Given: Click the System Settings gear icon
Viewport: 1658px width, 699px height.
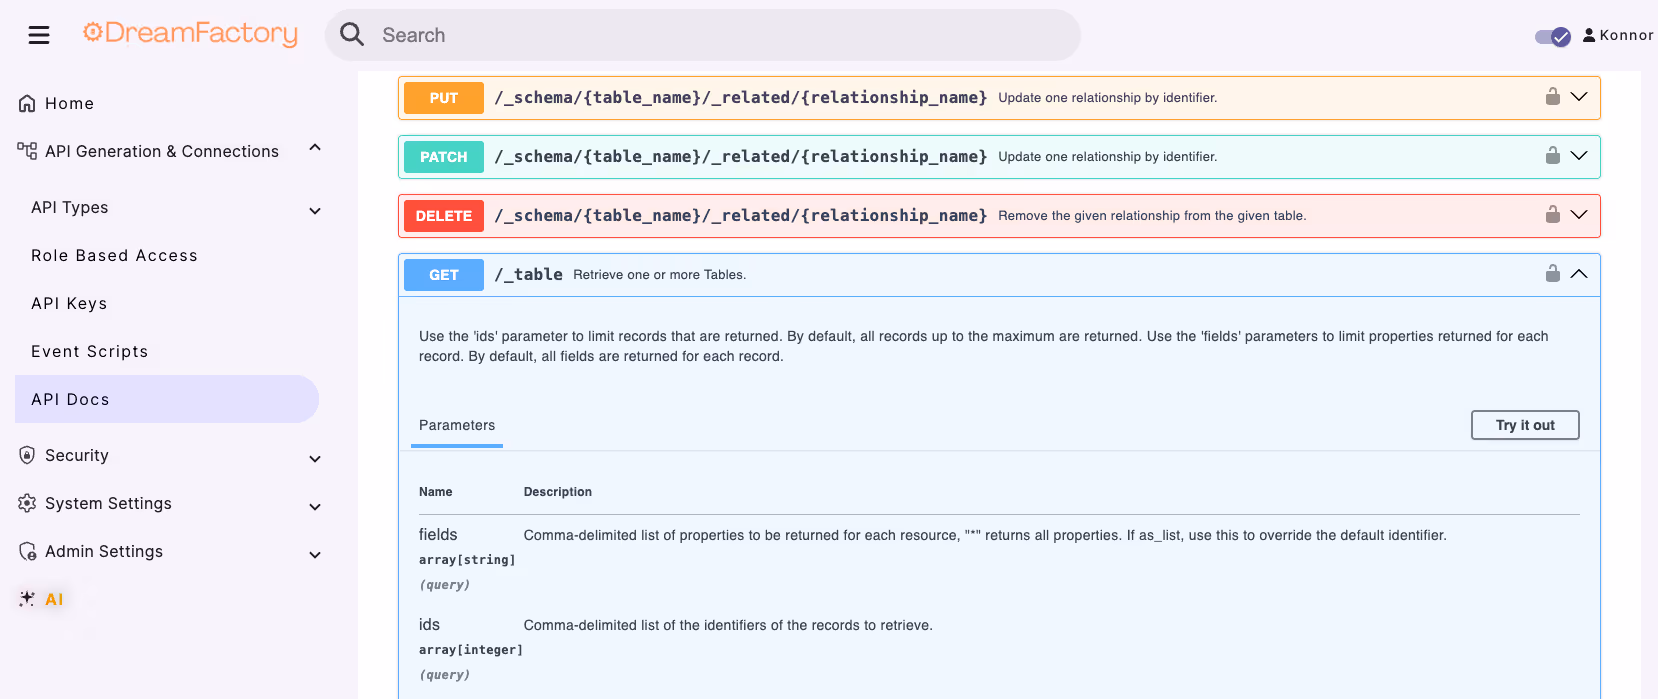Looking at the screenshot, I should 27,503.
